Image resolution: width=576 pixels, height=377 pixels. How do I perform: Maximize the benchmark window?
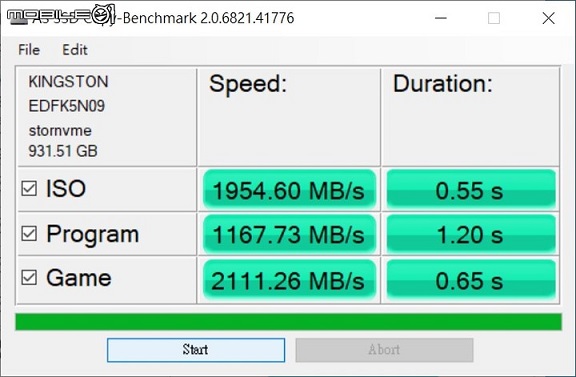(x=494, y=18)
